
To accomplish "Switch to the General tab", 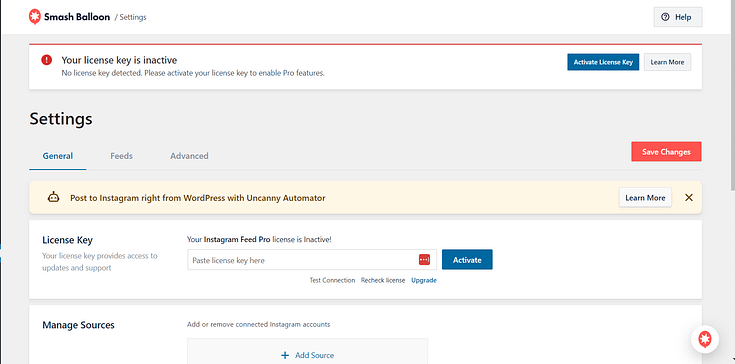I will (x=58, y=156).
